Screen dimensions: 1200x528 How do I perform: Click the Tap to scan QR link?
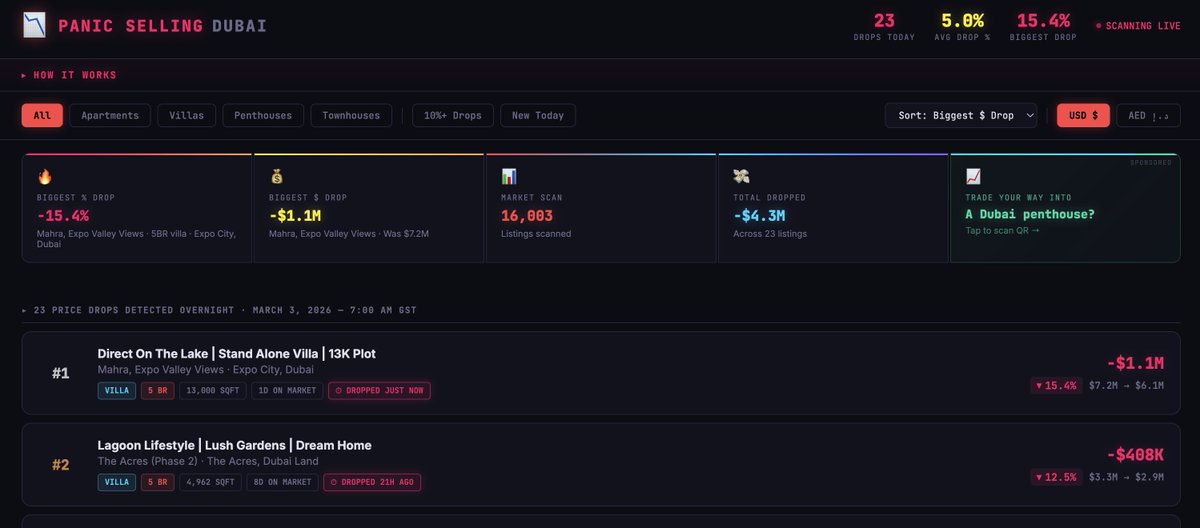(1002, 230)
